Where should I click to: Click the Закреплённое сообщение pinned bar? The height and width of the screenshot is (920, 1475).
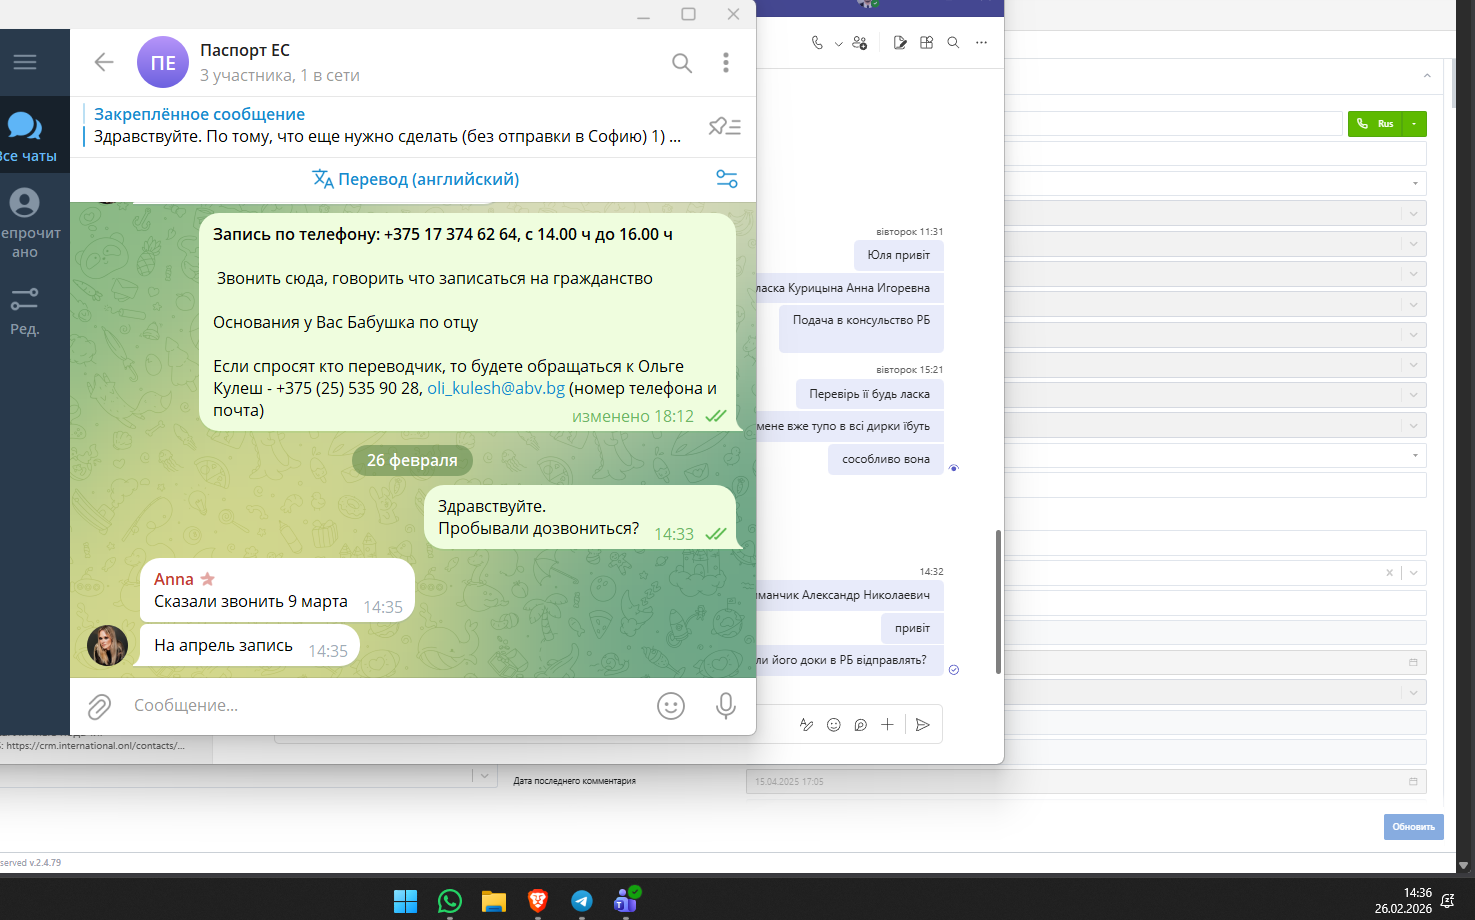click(x=390, y=126)
